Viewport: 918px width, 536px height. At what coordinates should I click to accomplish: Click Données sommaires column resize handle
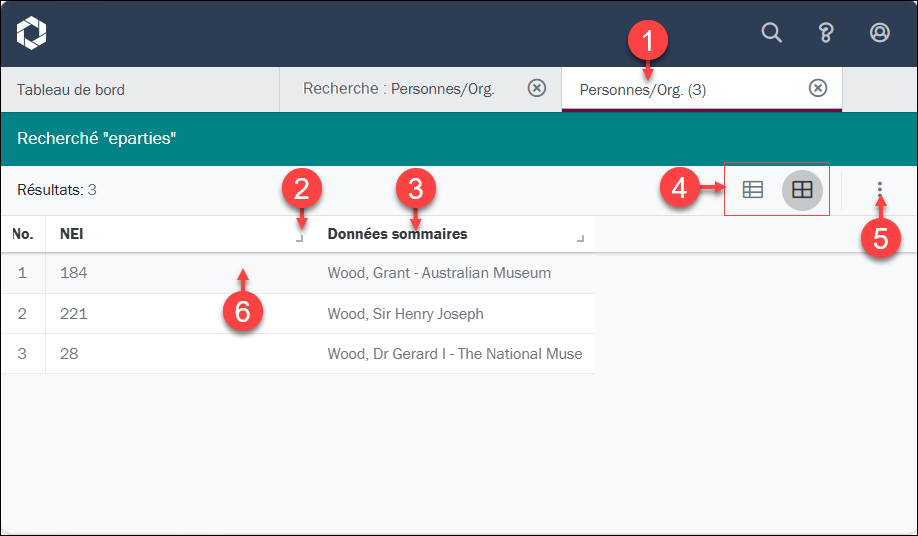(580, 238)
